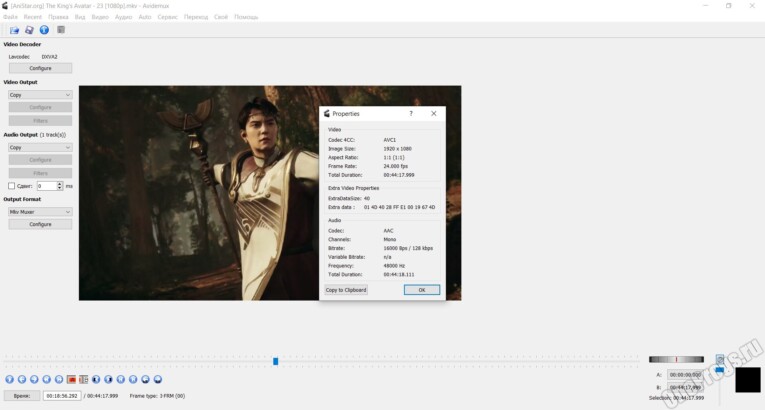
Task: Click the audio shift value spinner arrows
Action: pos(60,186)
